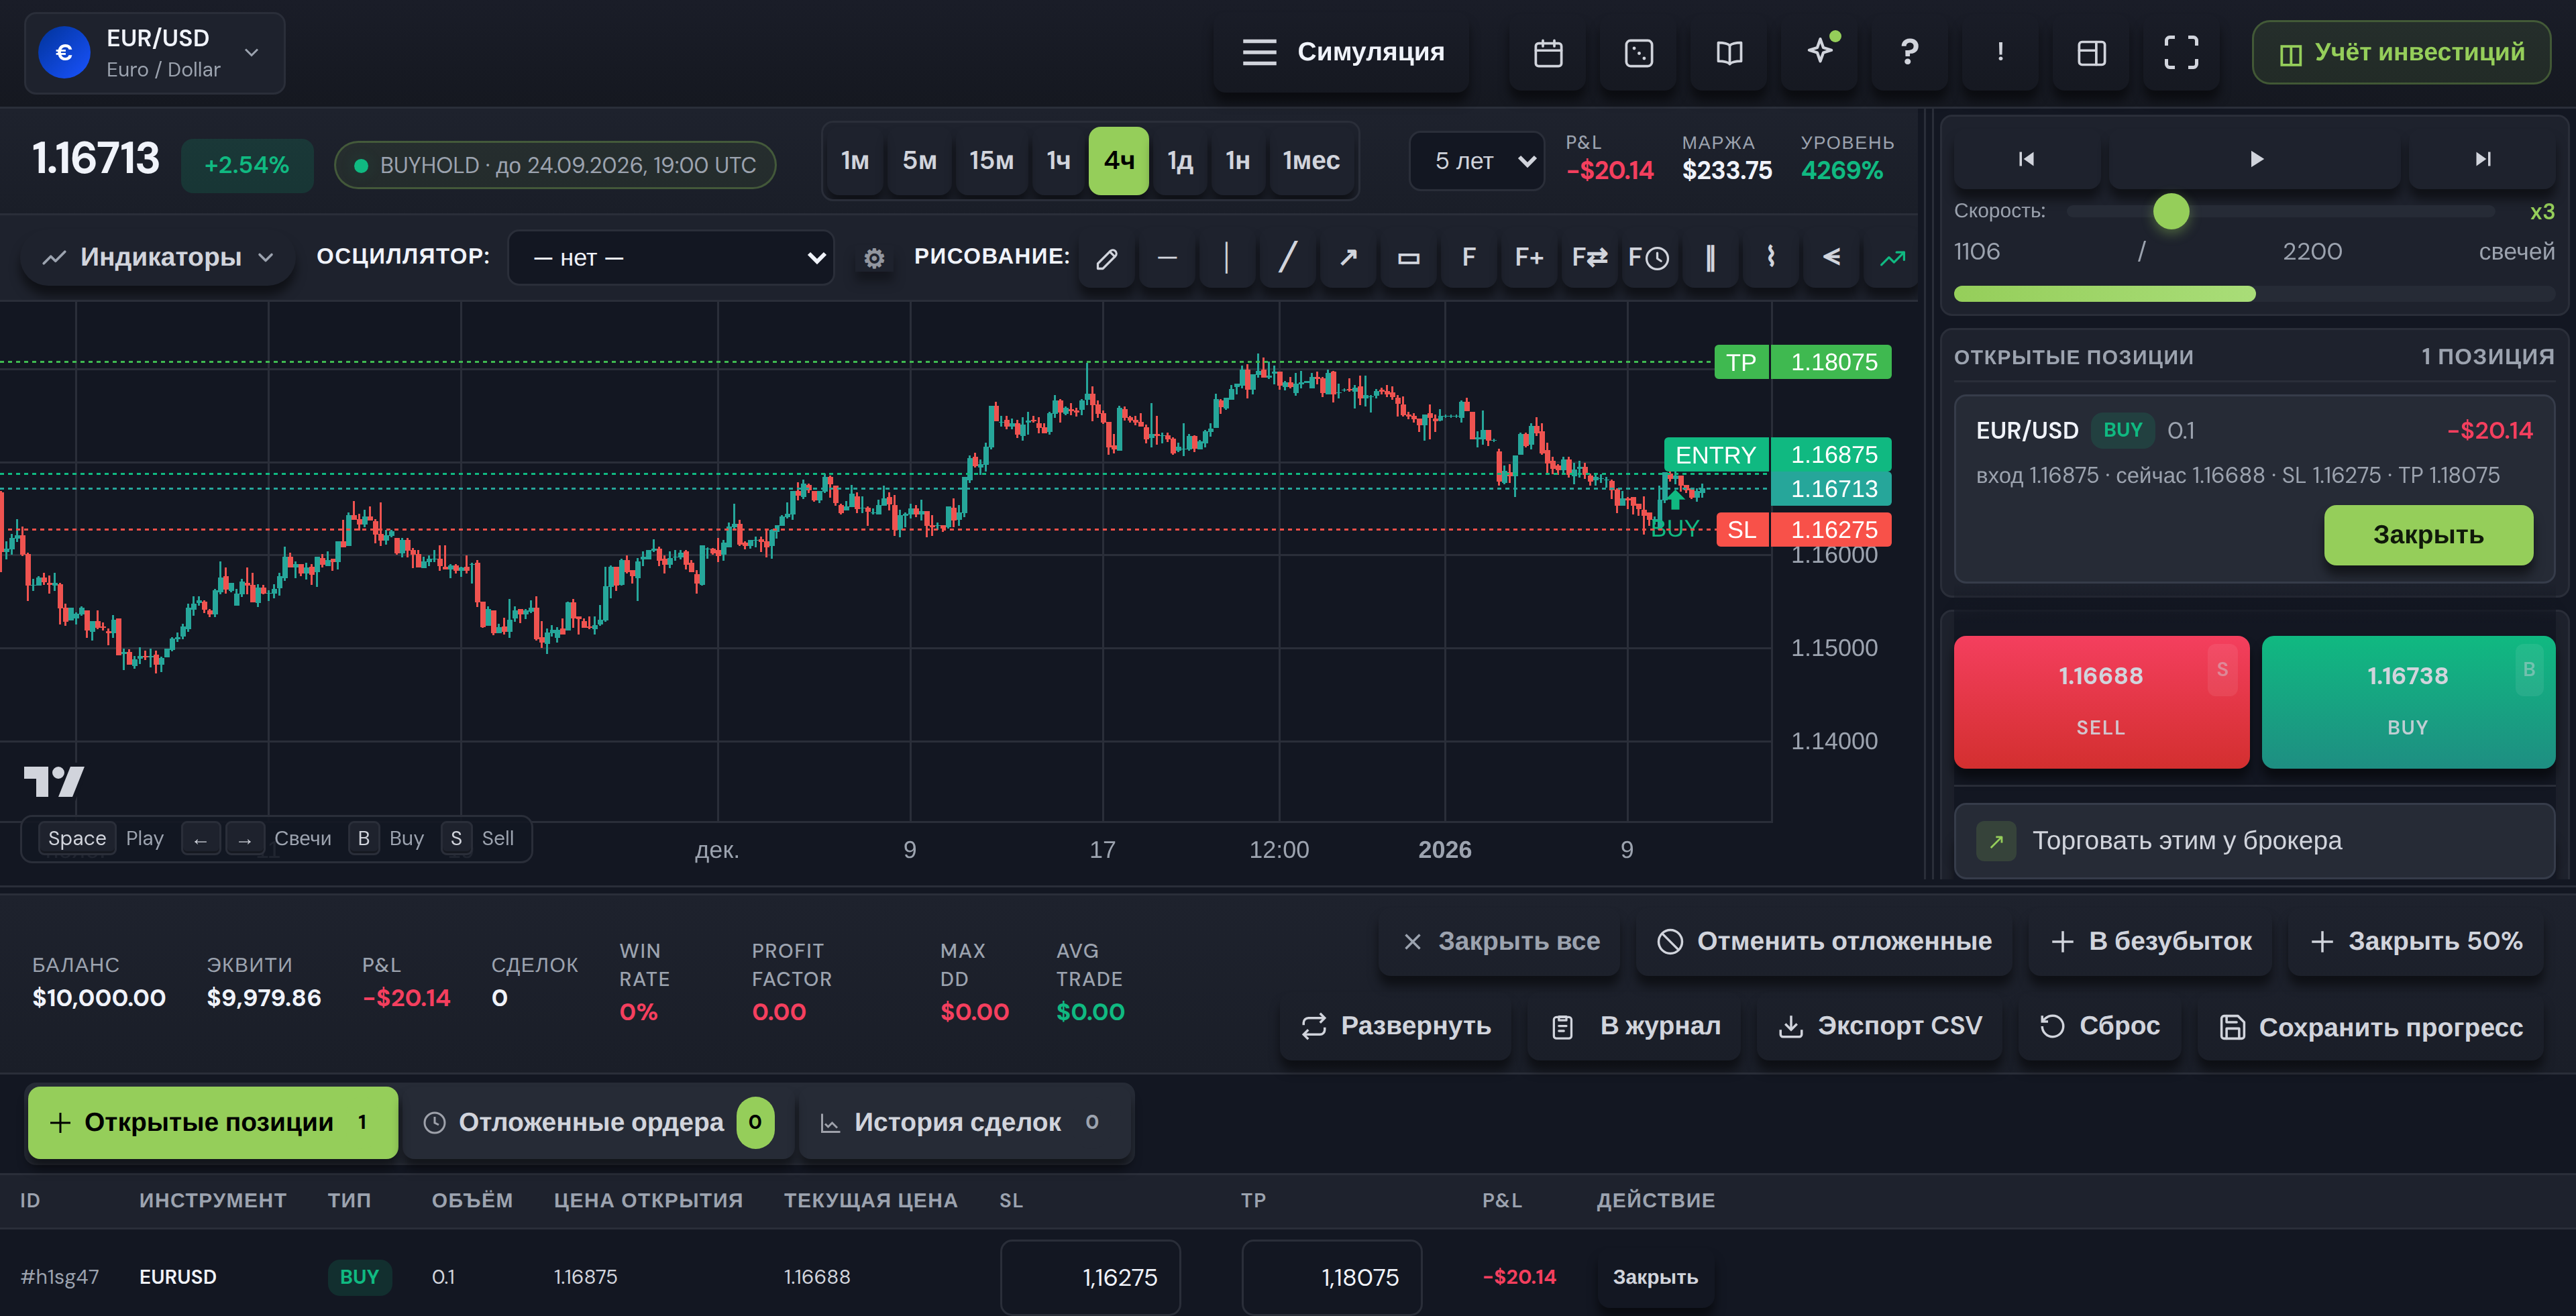Click the dice random-date icon

coord(1638,52)
